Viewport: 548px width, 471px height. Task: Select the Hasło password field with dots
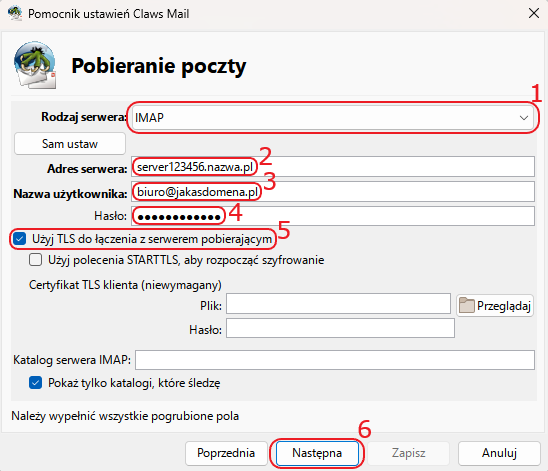point(333,216)
